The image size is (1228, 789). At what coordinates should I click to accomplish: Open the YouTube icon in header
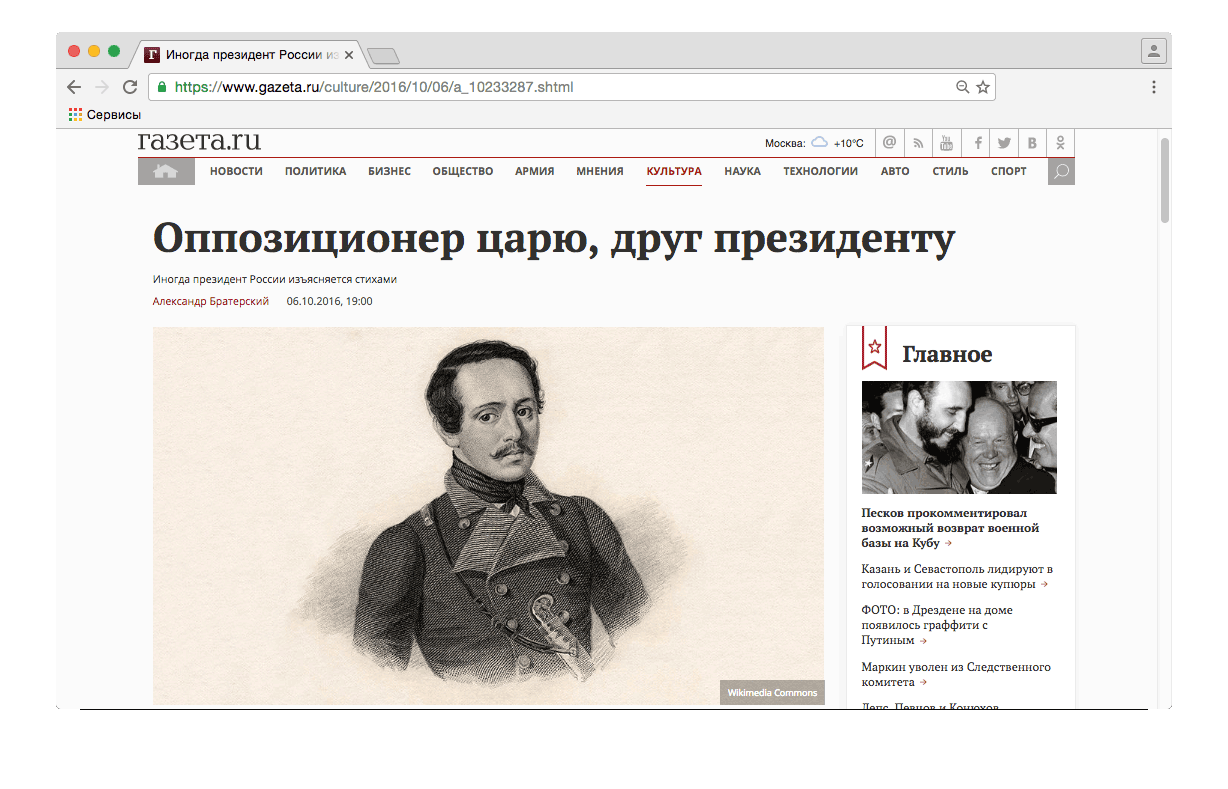point(946,143)
